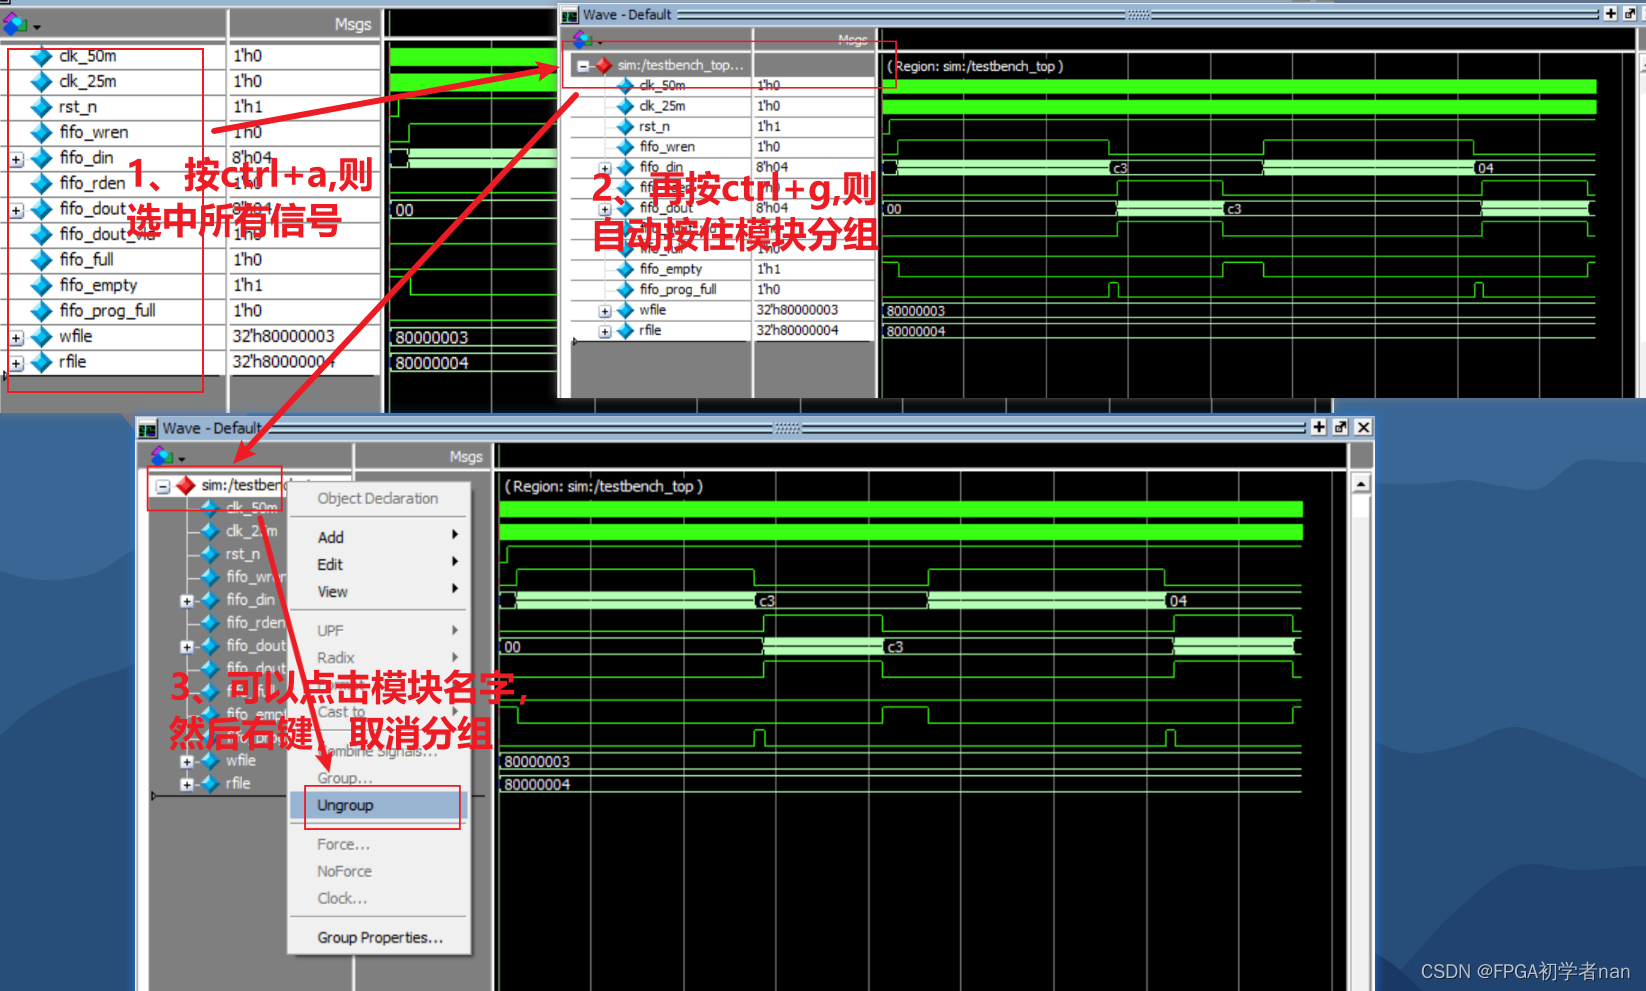Open wave format dropdown icon in bottom Wave window
1646x991 pixels.
(167, 457)
